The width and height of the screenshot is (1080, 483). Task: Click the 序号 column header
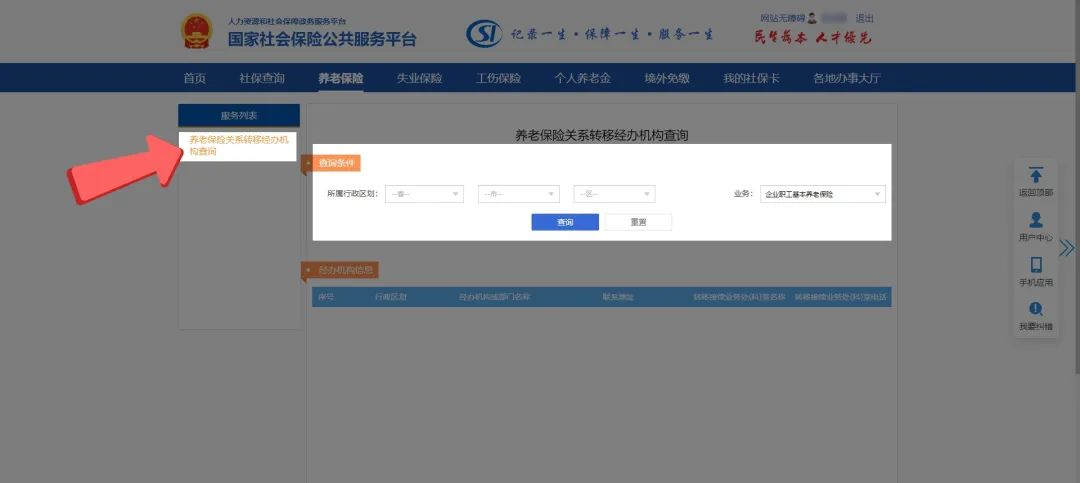(x=326, y=297)
